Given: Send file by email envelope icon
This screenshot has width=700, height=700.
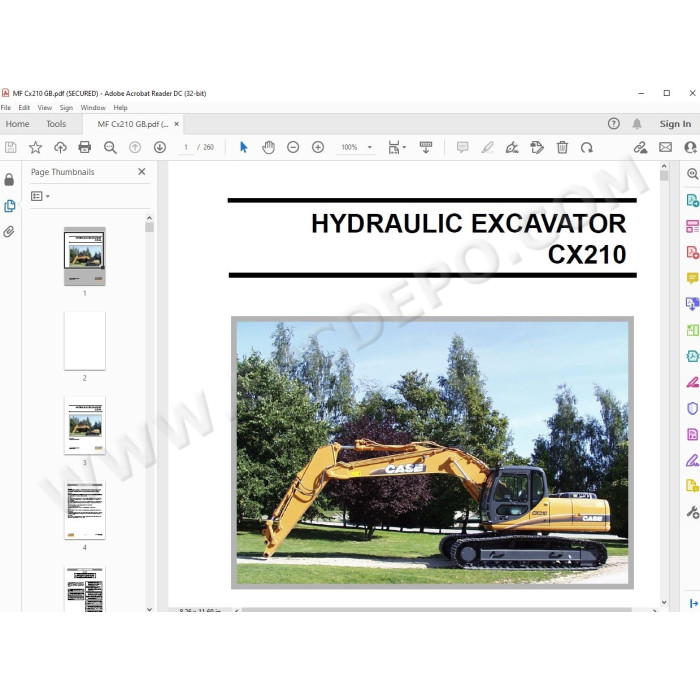Looking at the screenshot, I should (x=665, y=147).
